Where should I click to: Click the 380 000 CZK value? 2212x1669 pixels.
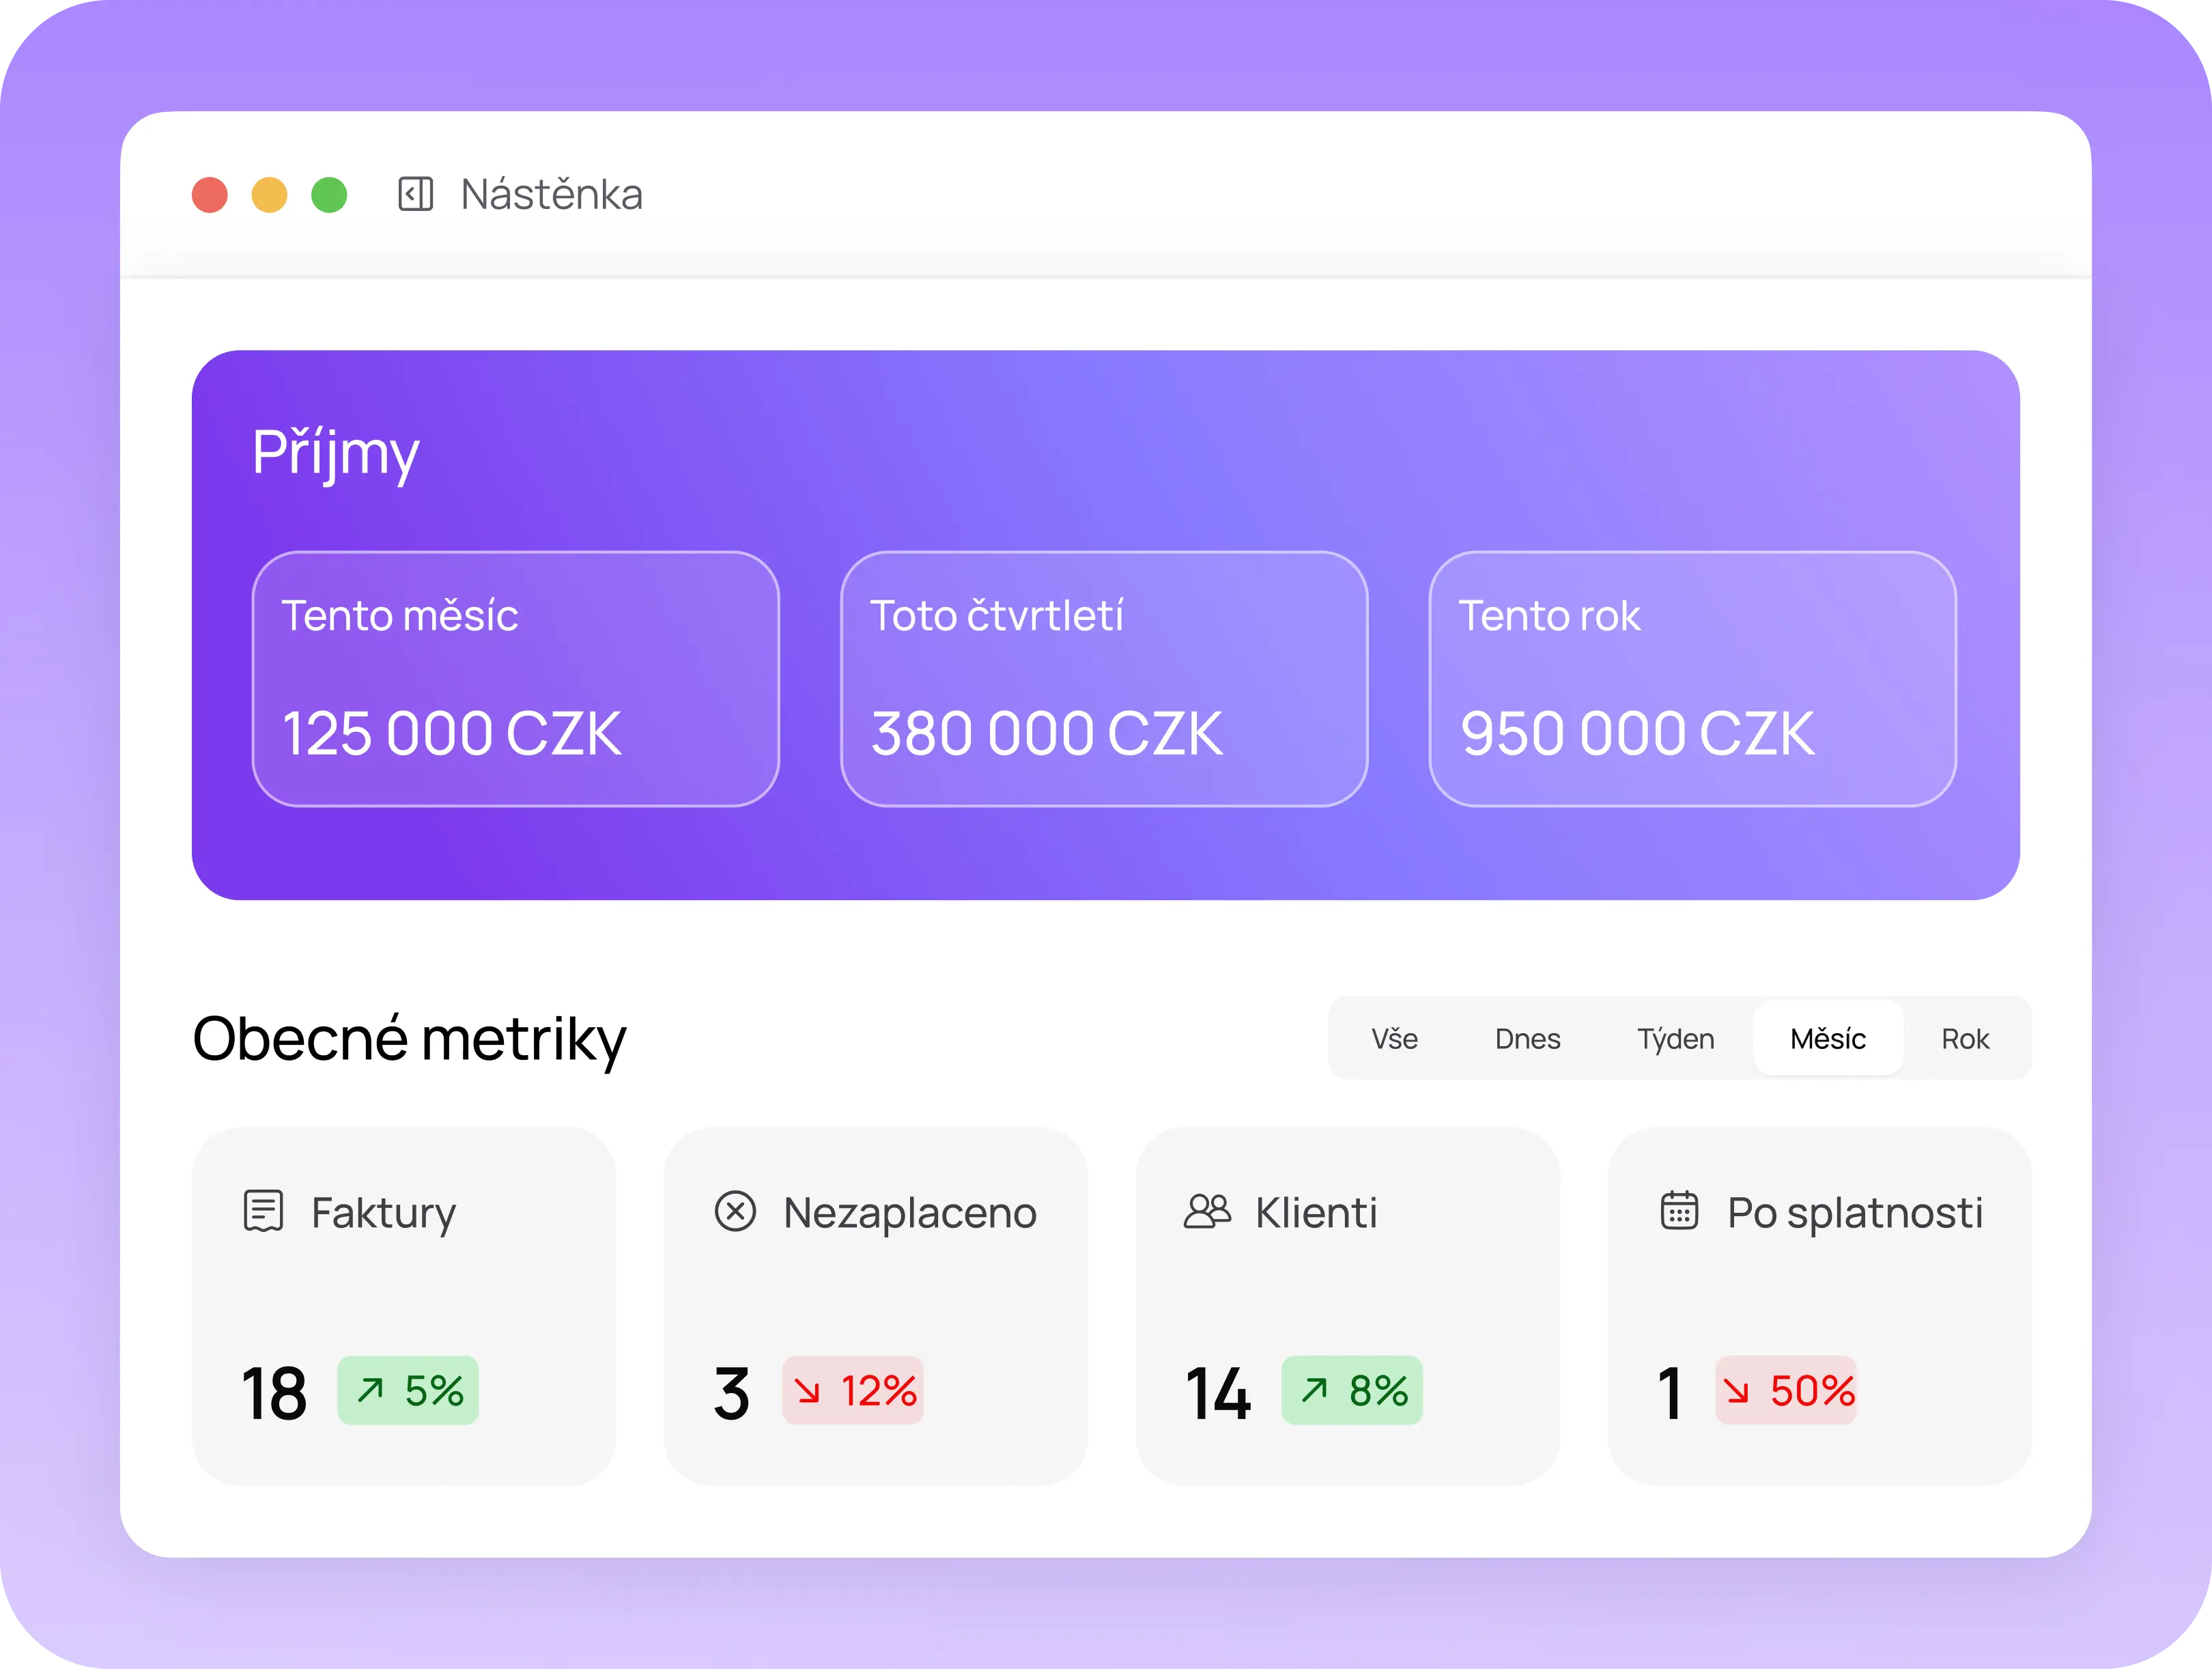click(1047, 734)
